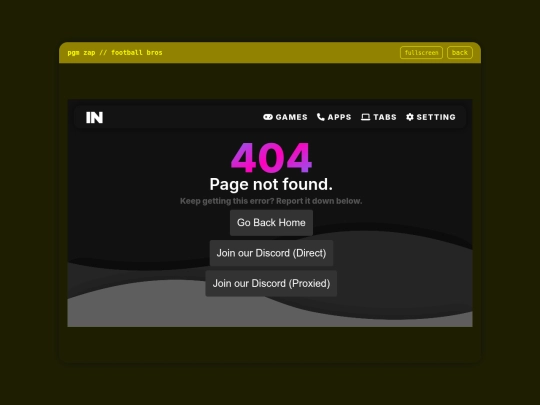Open the APPS menu item
This screenshot has width=540, height=405.
334,117
